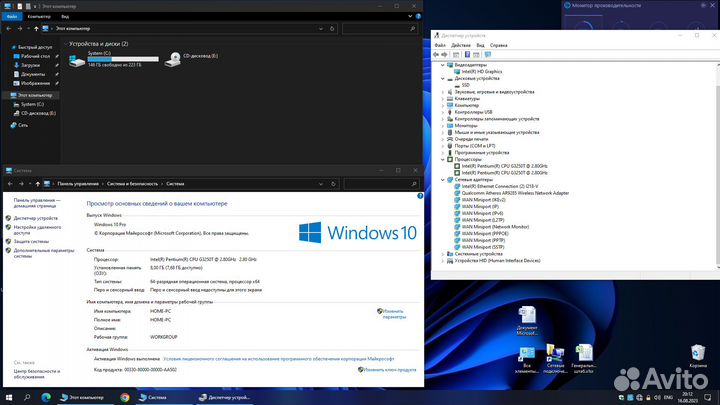The image size is (720, 405).
Task: Expand ribbon chevron in Этот компьютер window
Action: click(x=410, y=16)
